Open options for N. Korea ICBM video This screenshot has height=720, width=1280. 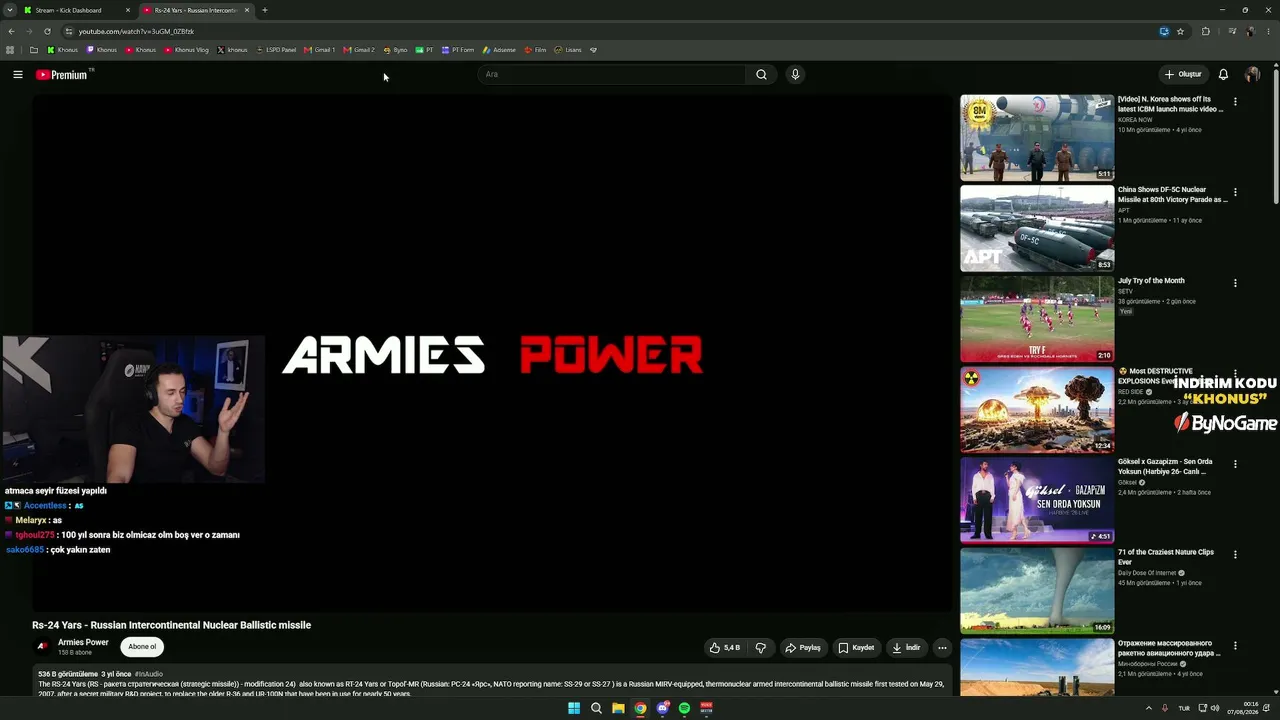(x=1235, y=102)
